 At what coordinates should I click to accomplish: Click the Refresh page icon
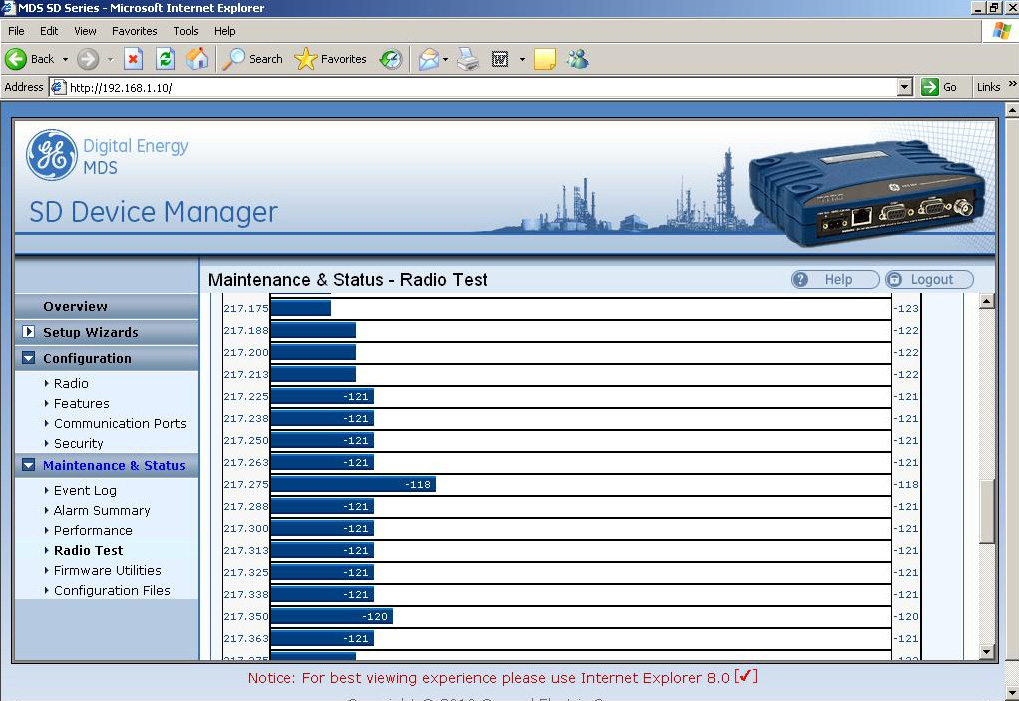pos(165,59)
